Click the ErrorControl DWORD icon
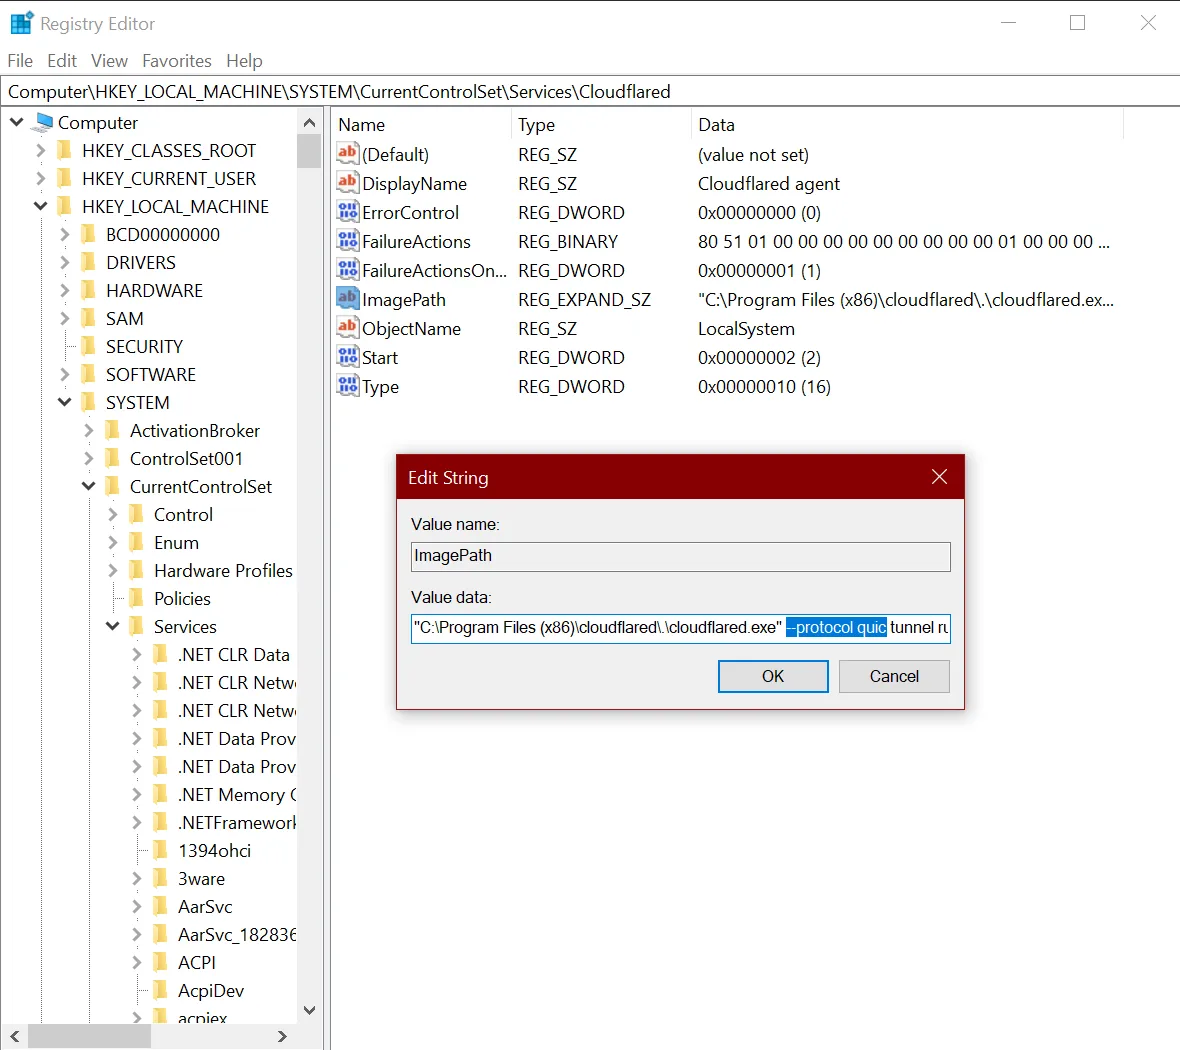Viewport: 1180px width, 1050px height. pos(346,212)
